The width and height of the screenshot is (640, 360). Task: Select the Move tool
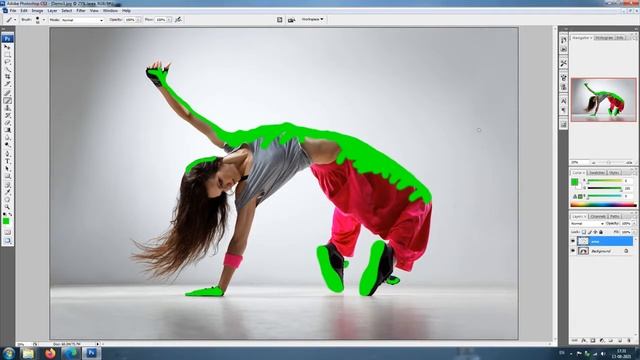7,47
